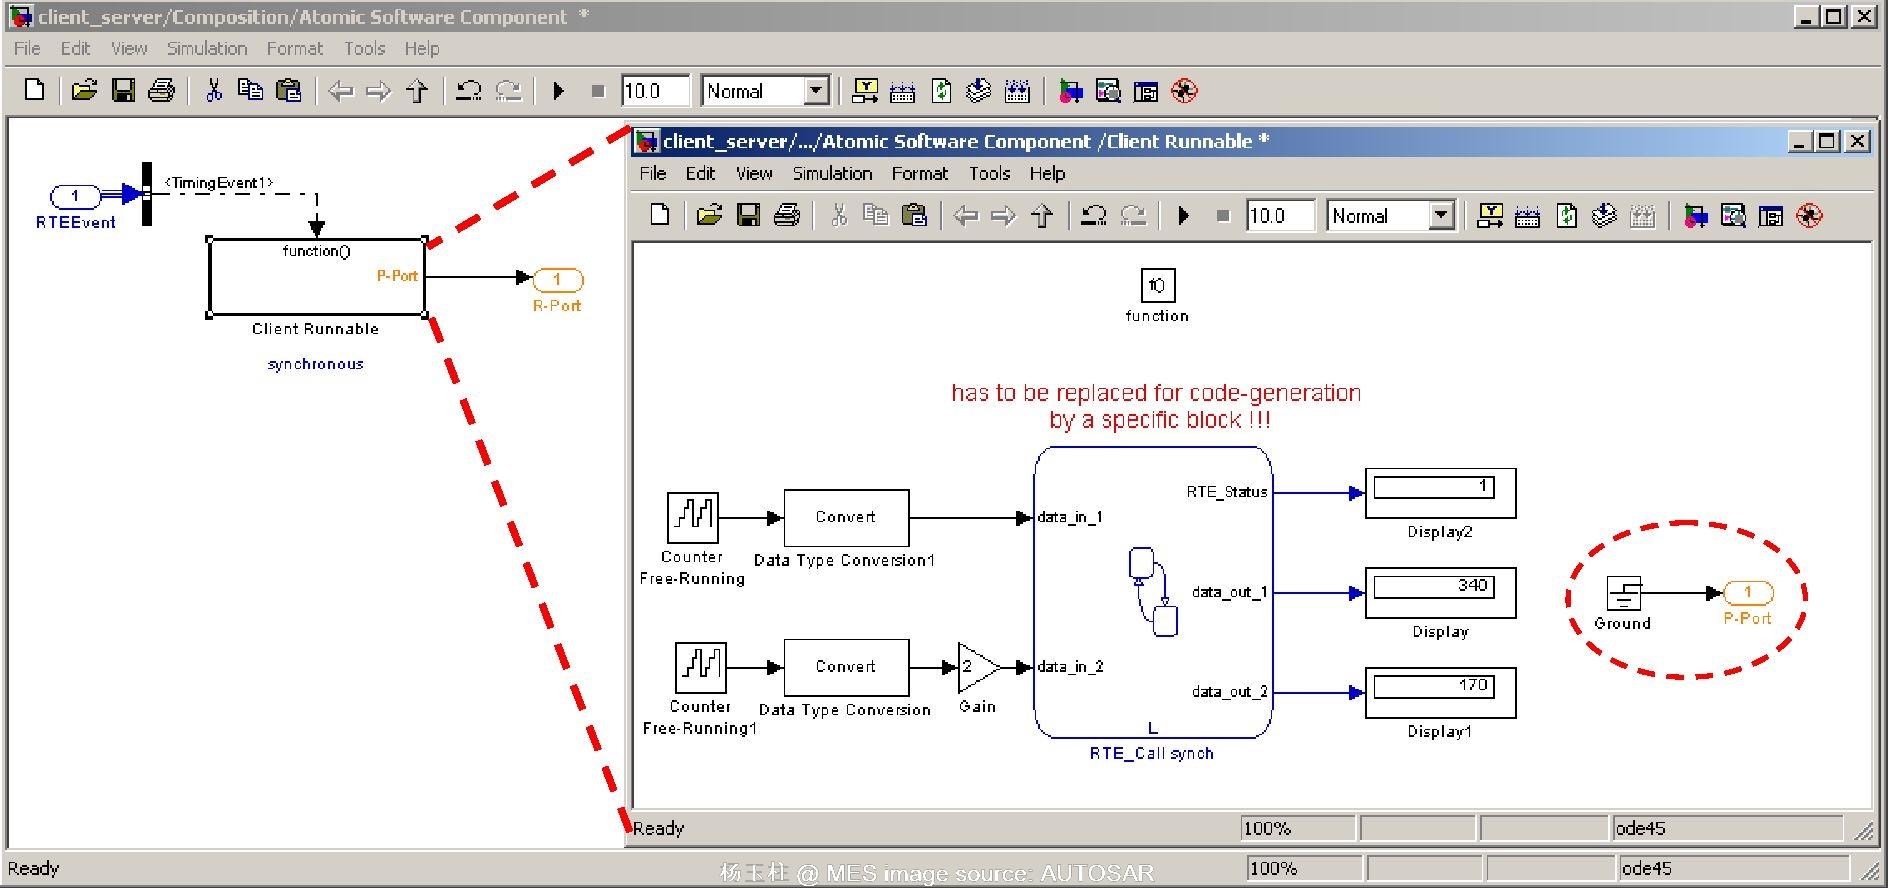Click Go to parent arrow in Client Runnable window

click(1042, 216)
